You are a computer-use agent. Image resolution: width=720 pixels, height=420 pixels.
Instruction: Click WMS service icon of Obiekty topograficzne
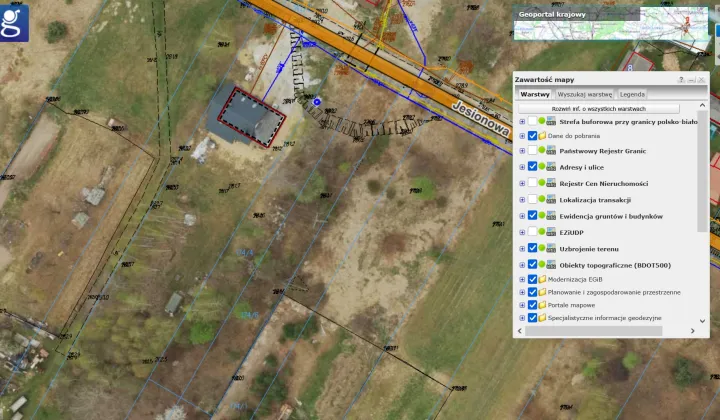coord(551,265)
